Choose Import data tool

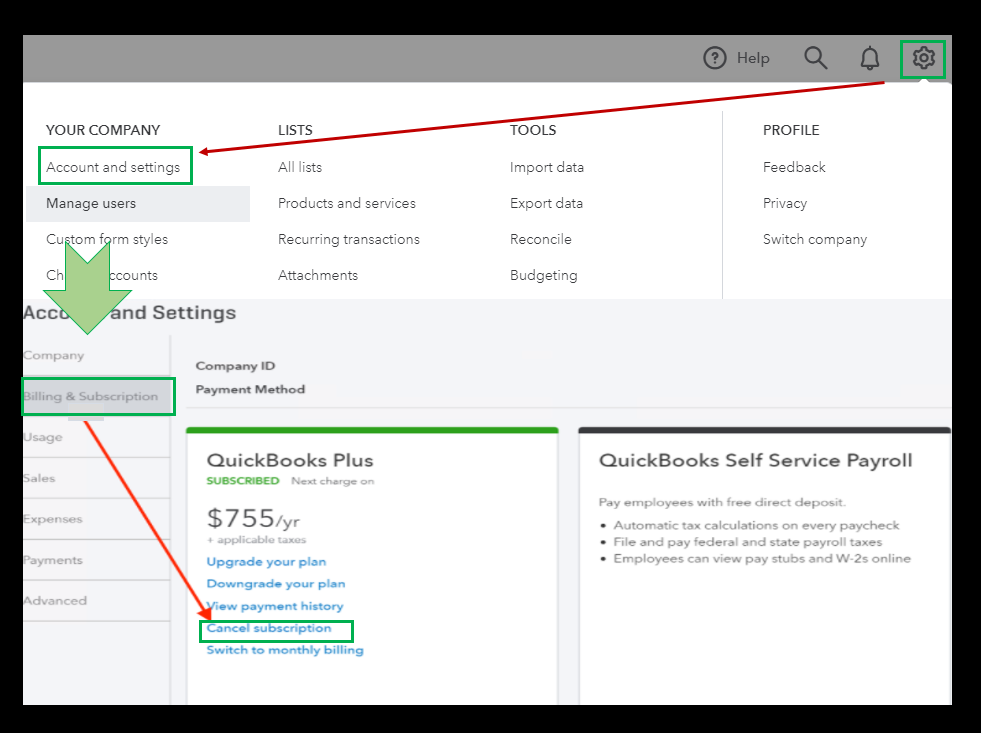[547, 167]
